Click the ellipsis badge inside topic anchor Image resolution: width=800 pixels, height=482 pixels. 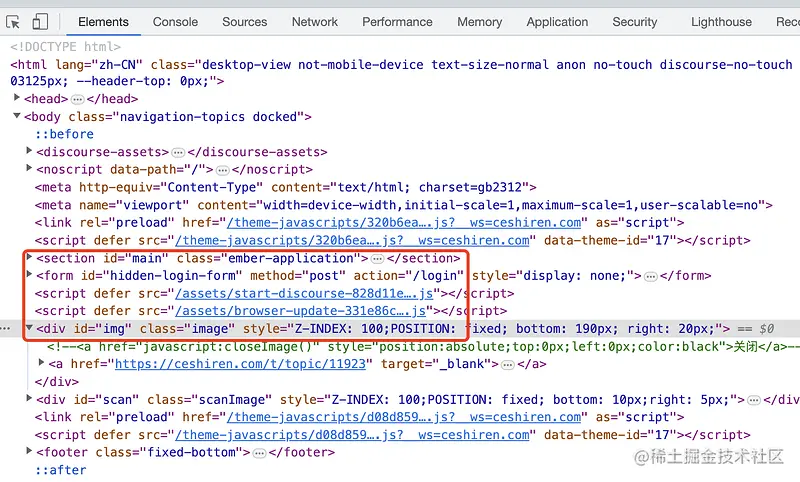508,365
